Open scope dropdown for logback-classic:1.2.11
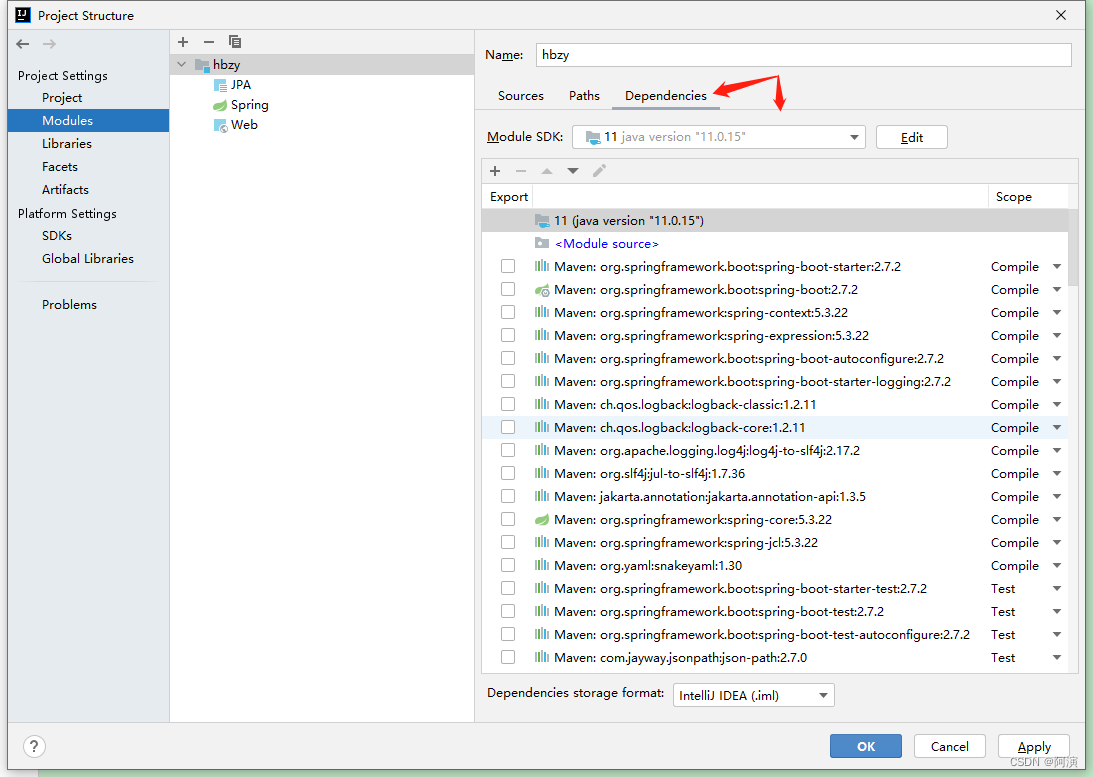 click(1057, 405)
